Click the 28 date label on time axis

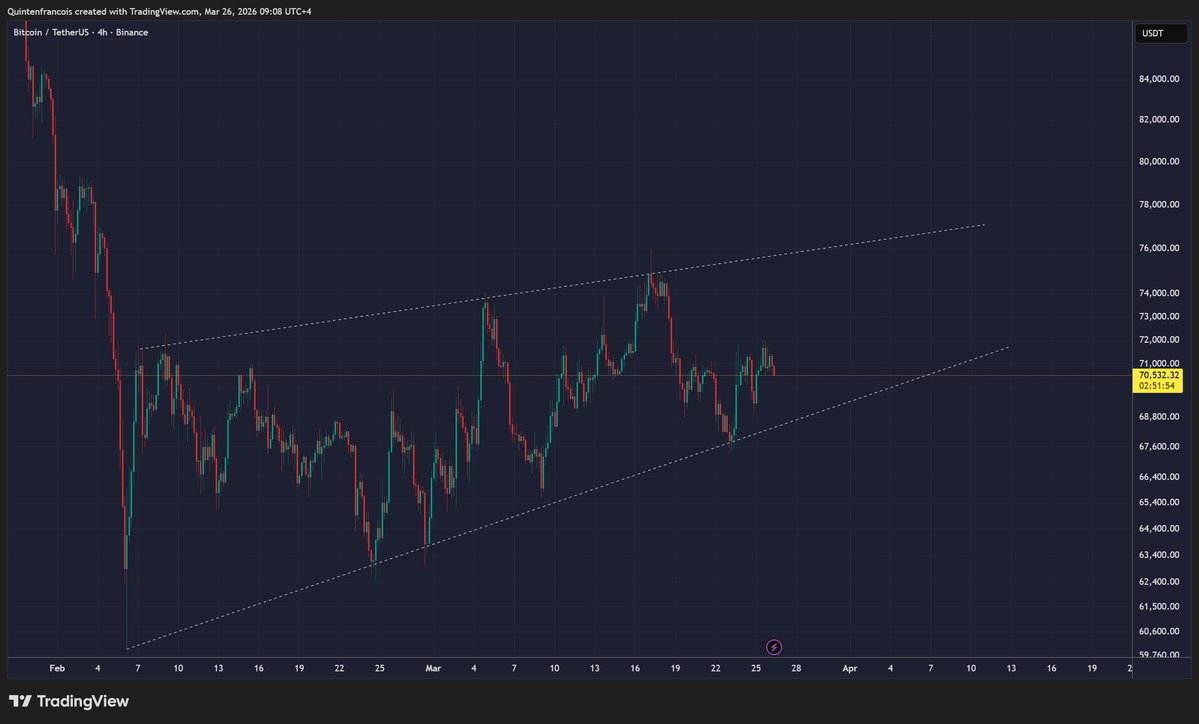coord(796,668)
